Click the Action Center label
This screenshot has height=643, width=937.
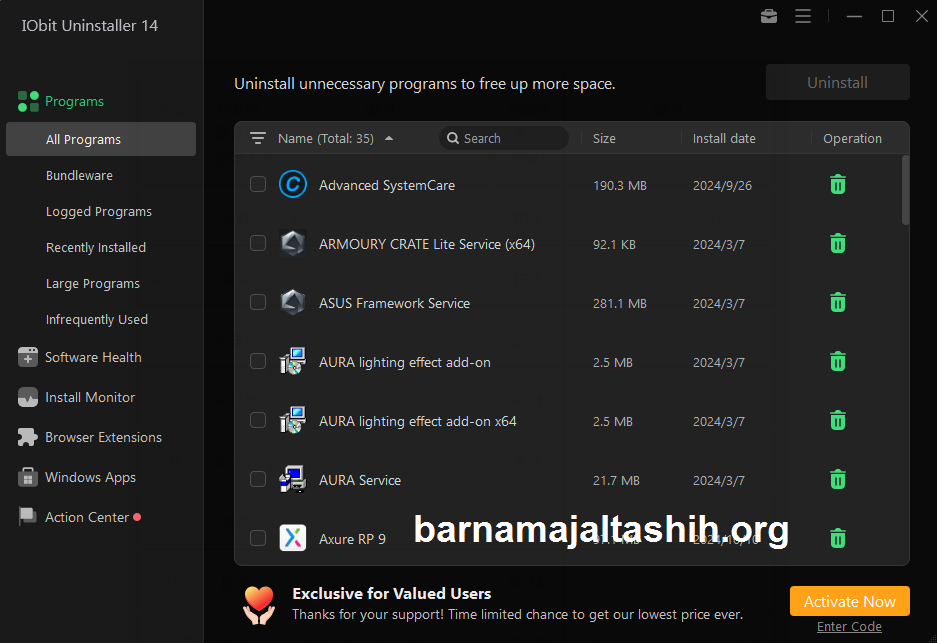point(87,518)
